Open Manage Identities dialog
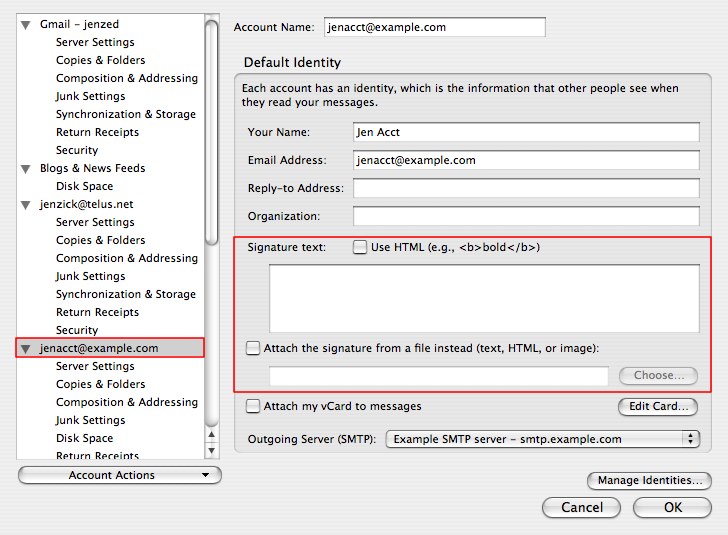 point(649,481)
